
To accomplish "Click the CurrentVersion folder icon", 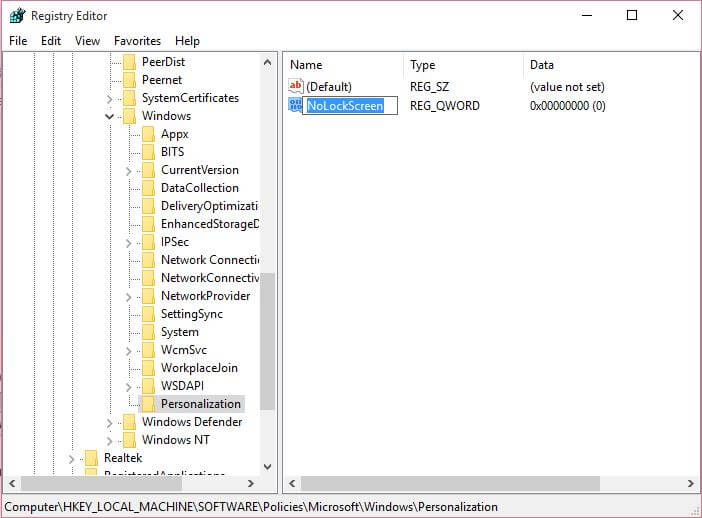I will 149,170.
